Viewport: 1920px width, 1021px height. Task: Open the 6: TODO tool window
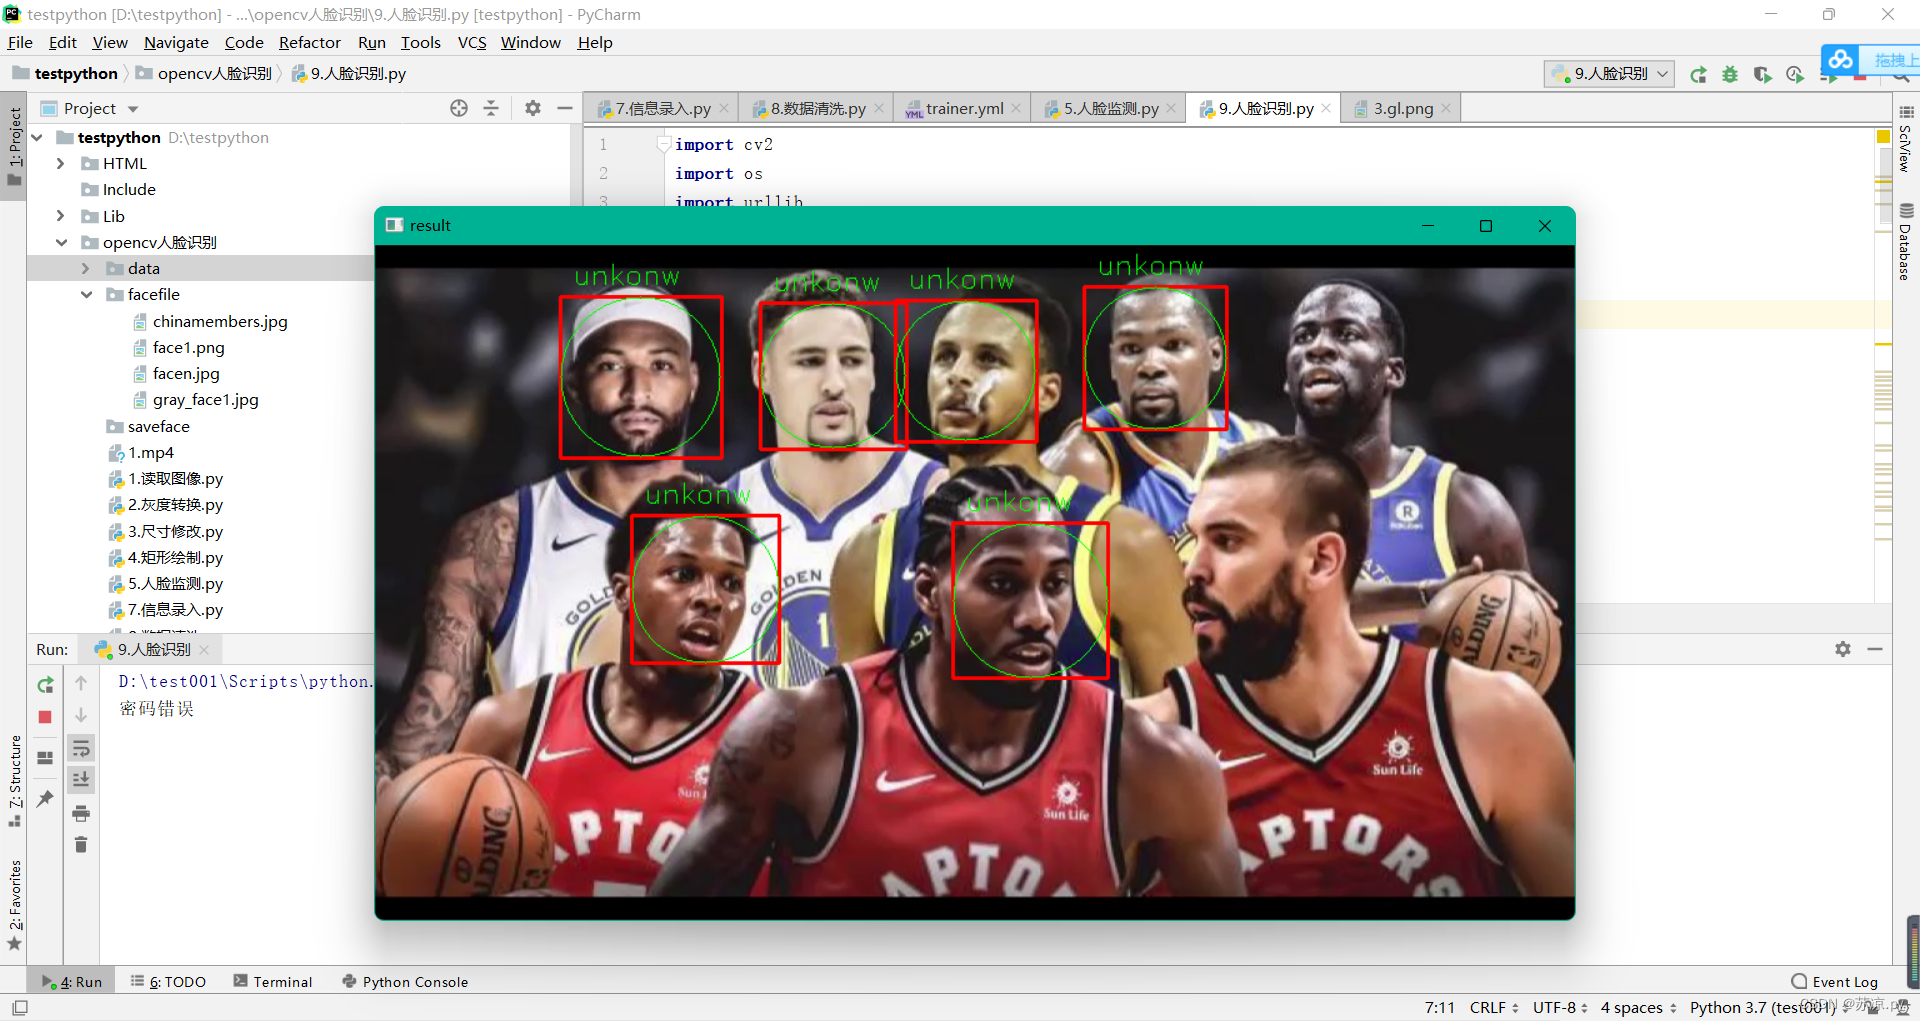168,982
